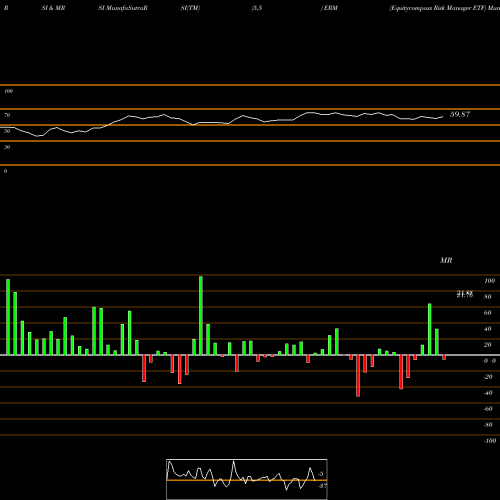Select the 'SI & MR' header text
The height and width of the screenshot is (500, 500).
[x=53, y=8]
